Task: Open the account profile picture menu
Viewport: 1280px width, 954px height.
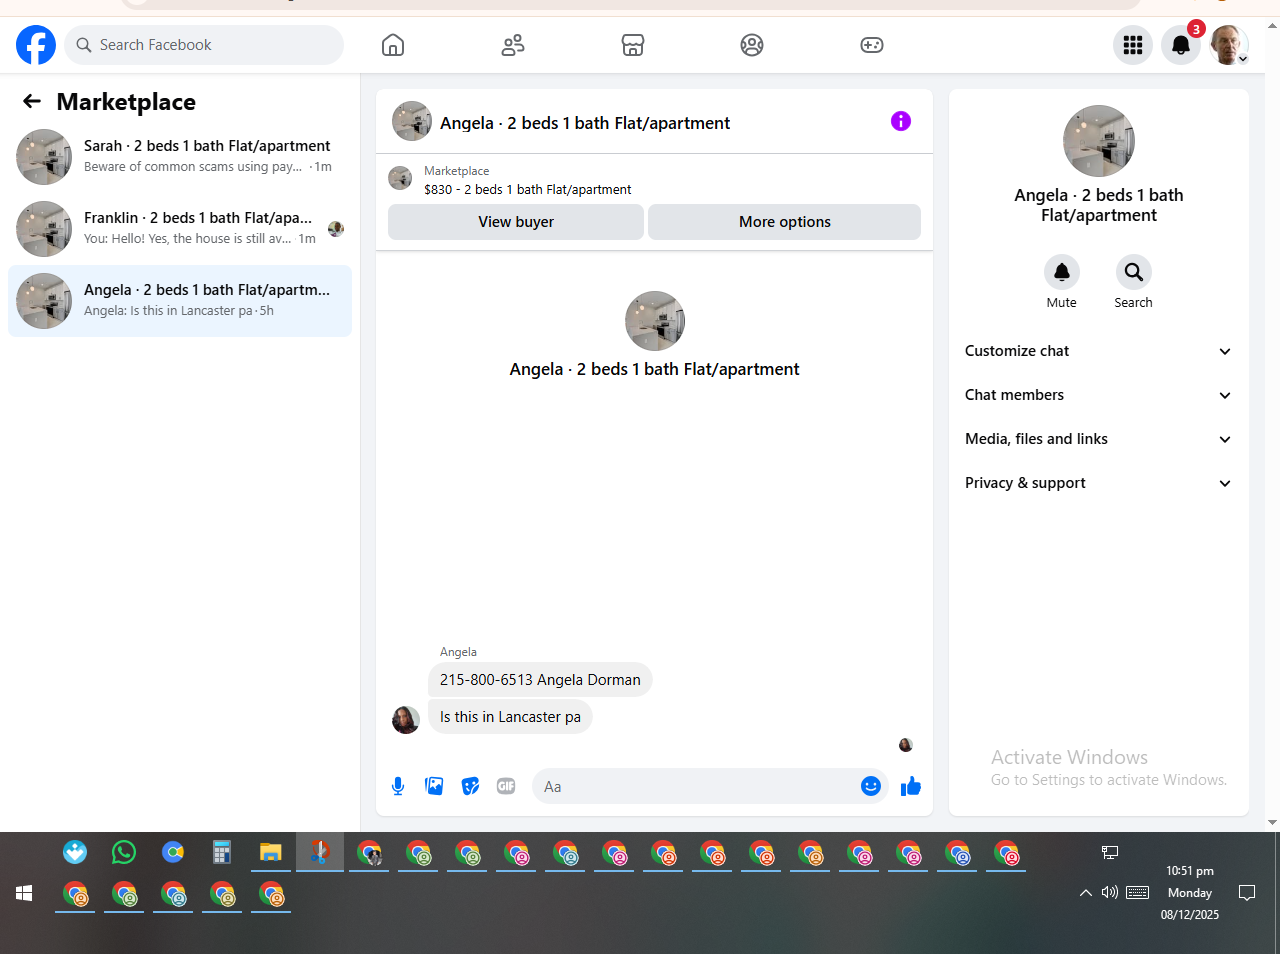Action: pyautogui.click(x=1229, y=45)
